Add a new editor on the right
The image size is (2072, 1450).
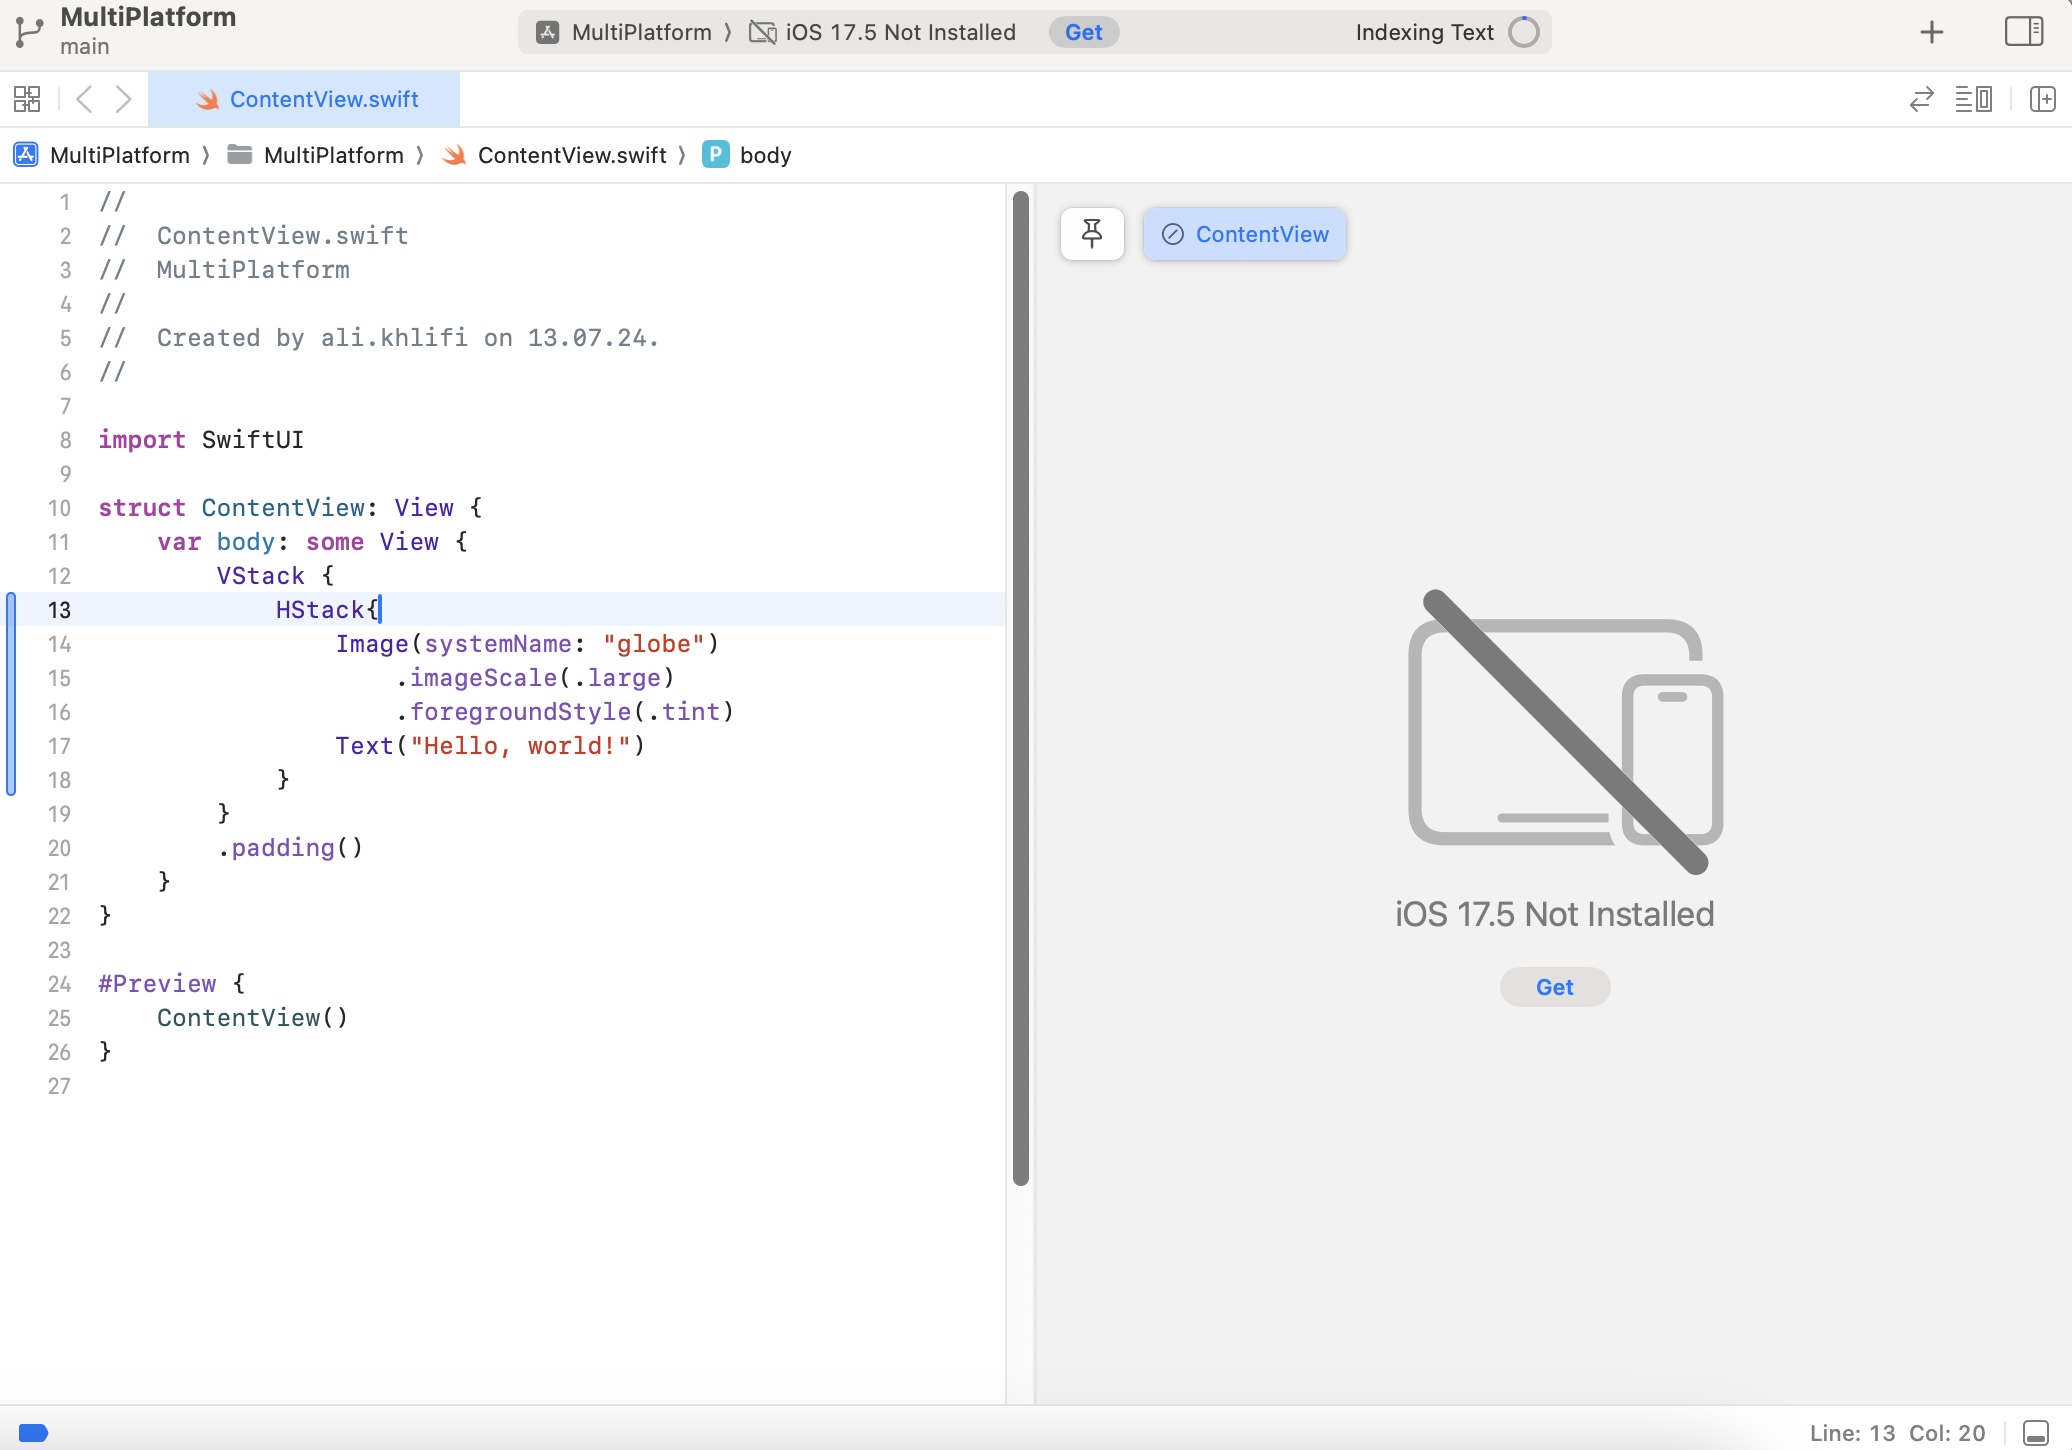pyautogui.click(x=2042, y=99)
